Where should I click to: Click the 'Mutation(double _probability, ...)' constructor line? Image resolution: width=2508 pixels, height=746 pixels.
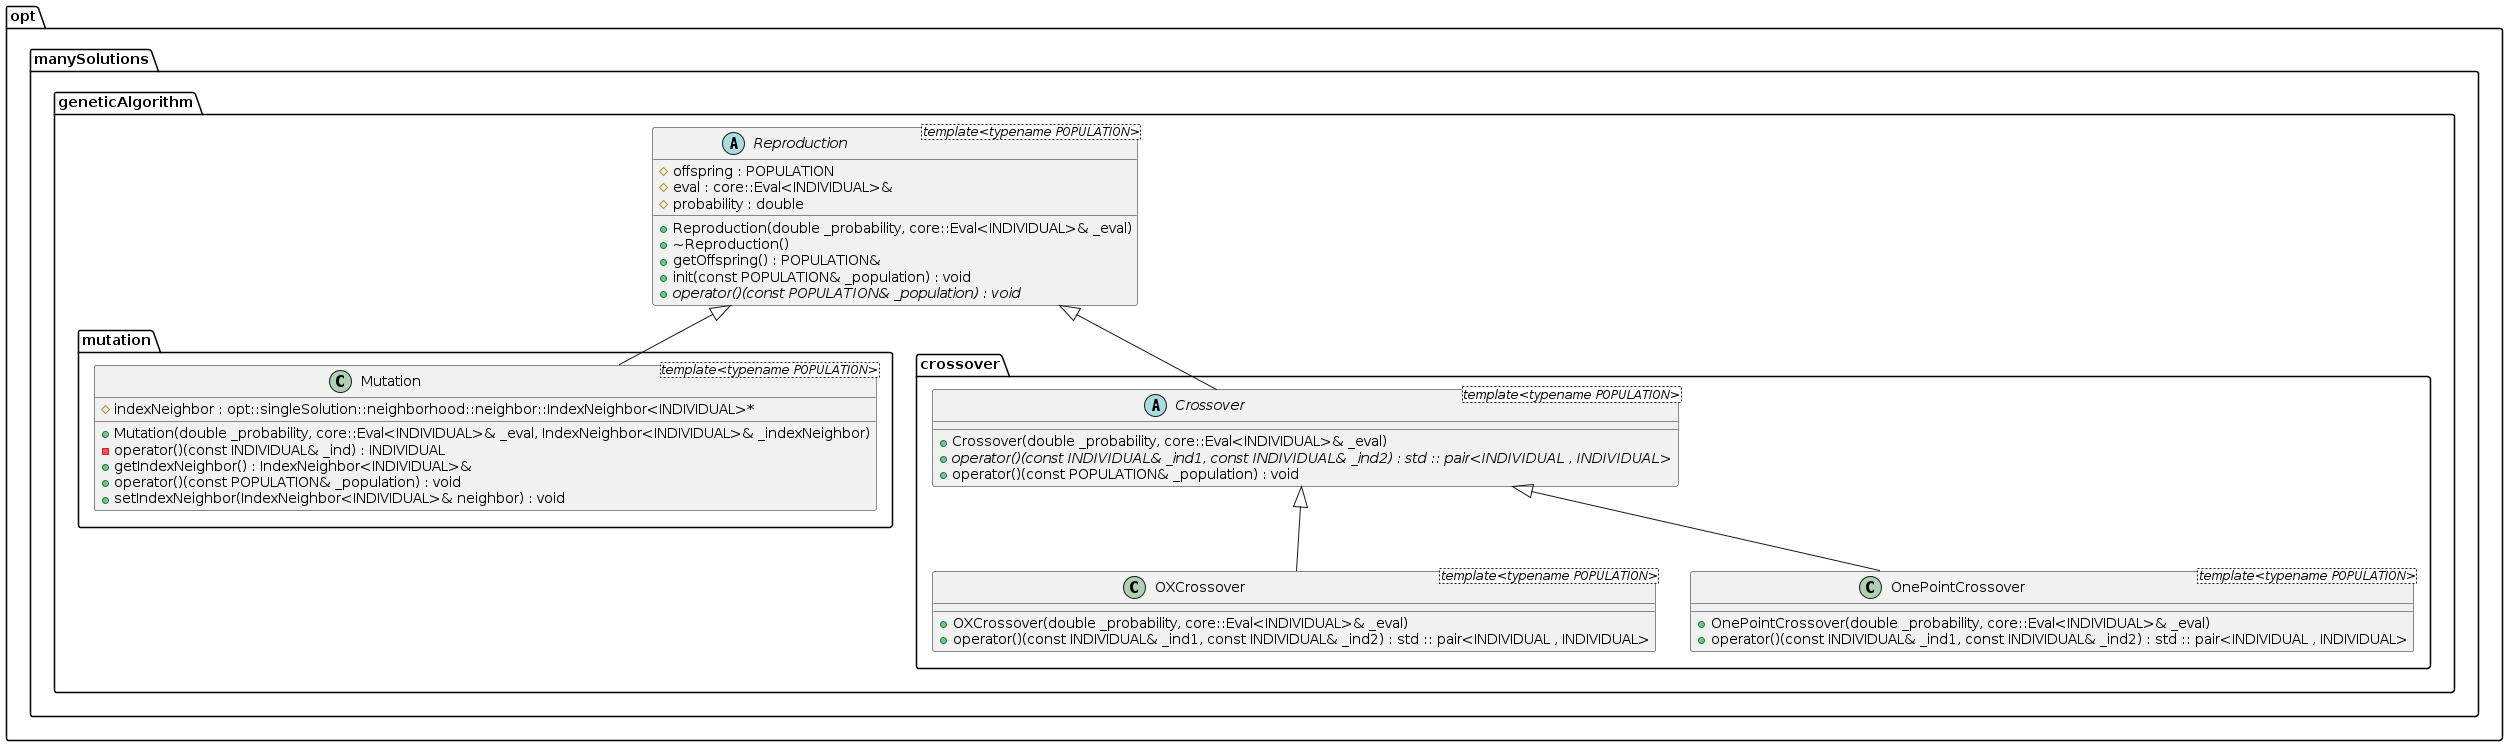pos(492,433)
